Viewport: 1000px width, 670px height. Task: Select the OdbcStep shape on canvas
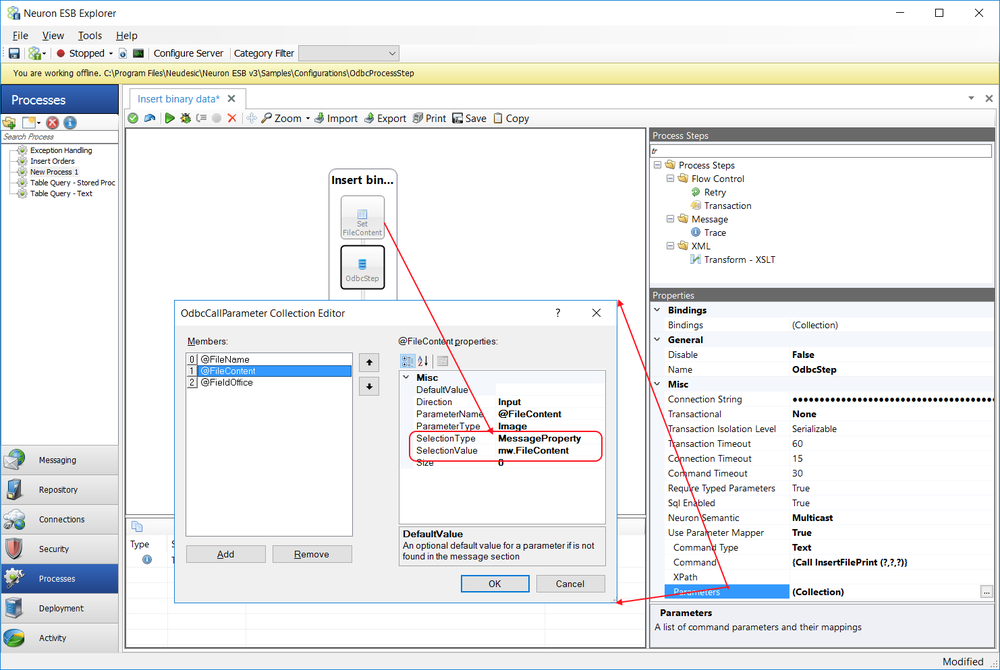(x=362, y=267)
